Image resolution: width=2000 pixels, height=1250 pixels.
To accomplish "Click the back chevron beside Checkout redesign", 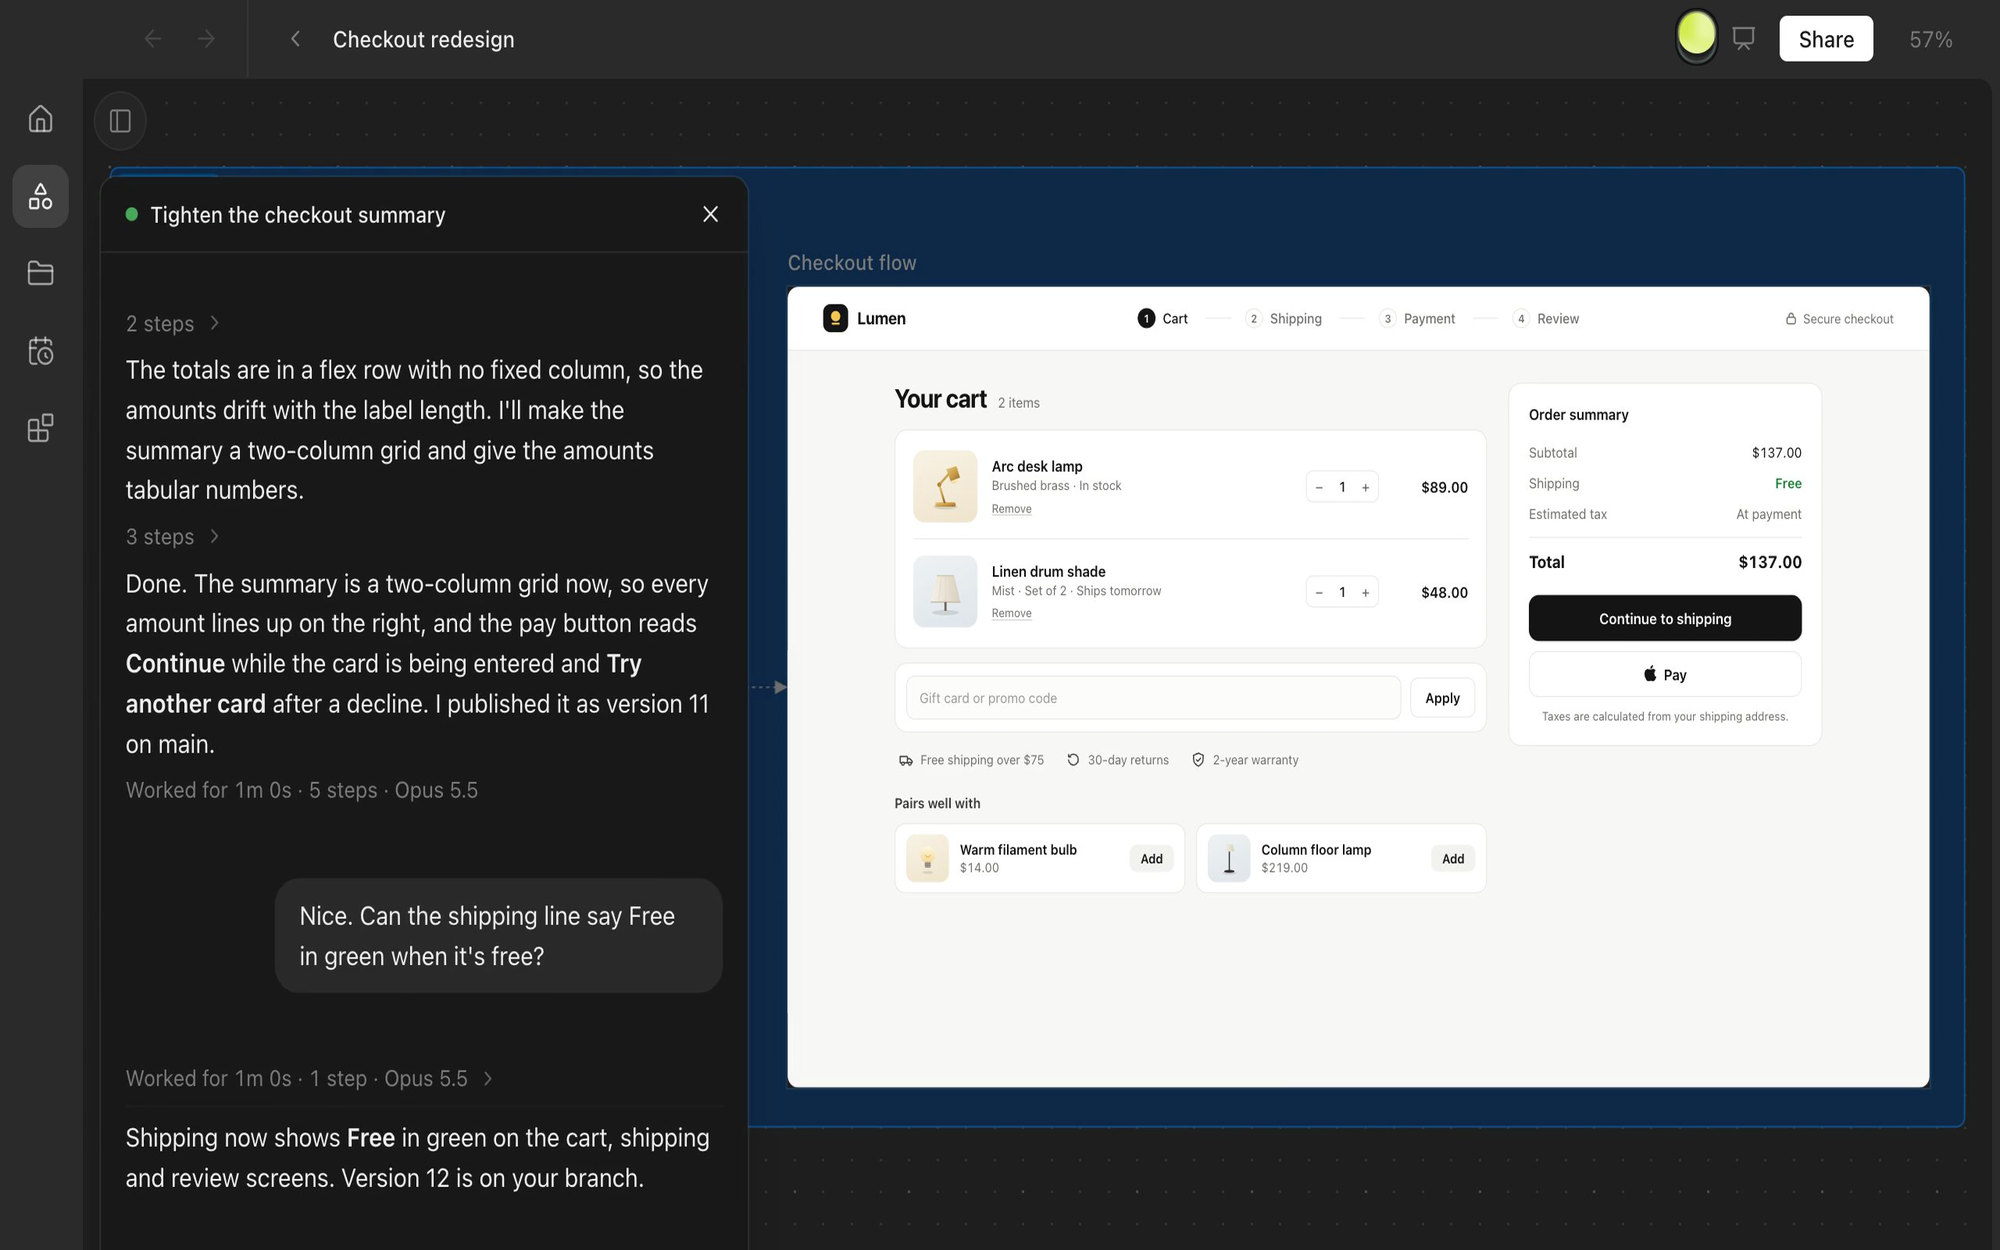I will [295, 39].
